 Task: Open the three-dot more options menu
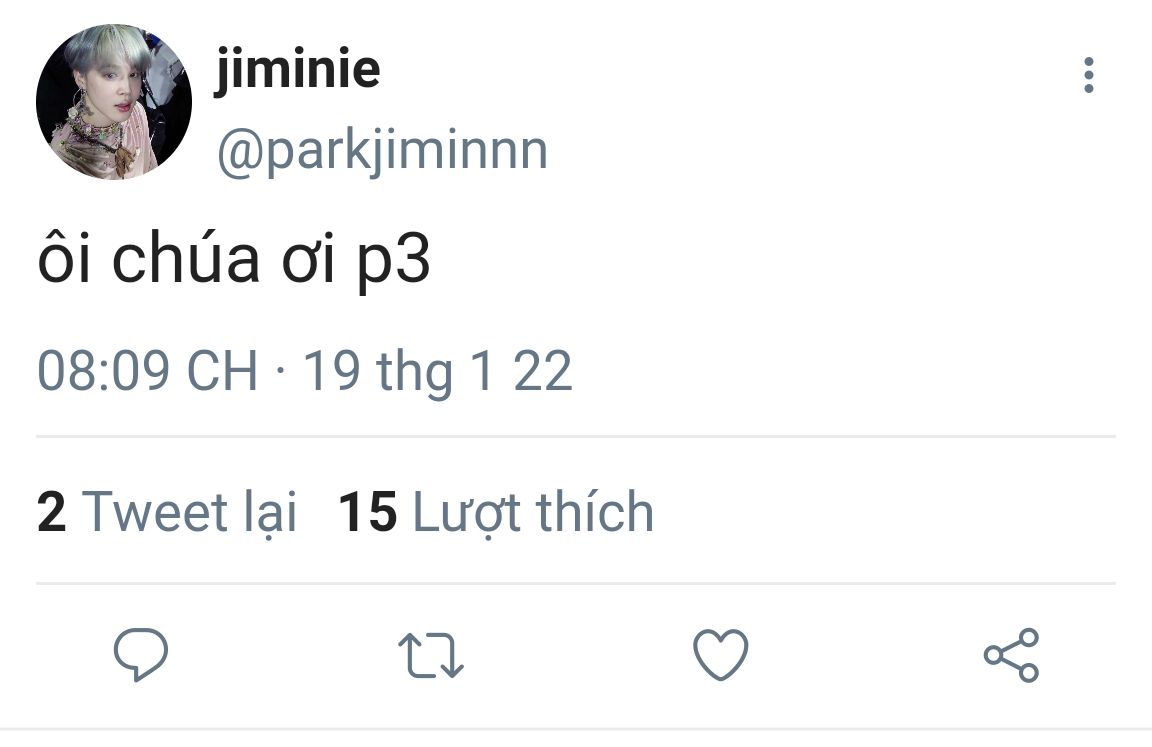pos(1089,75)
